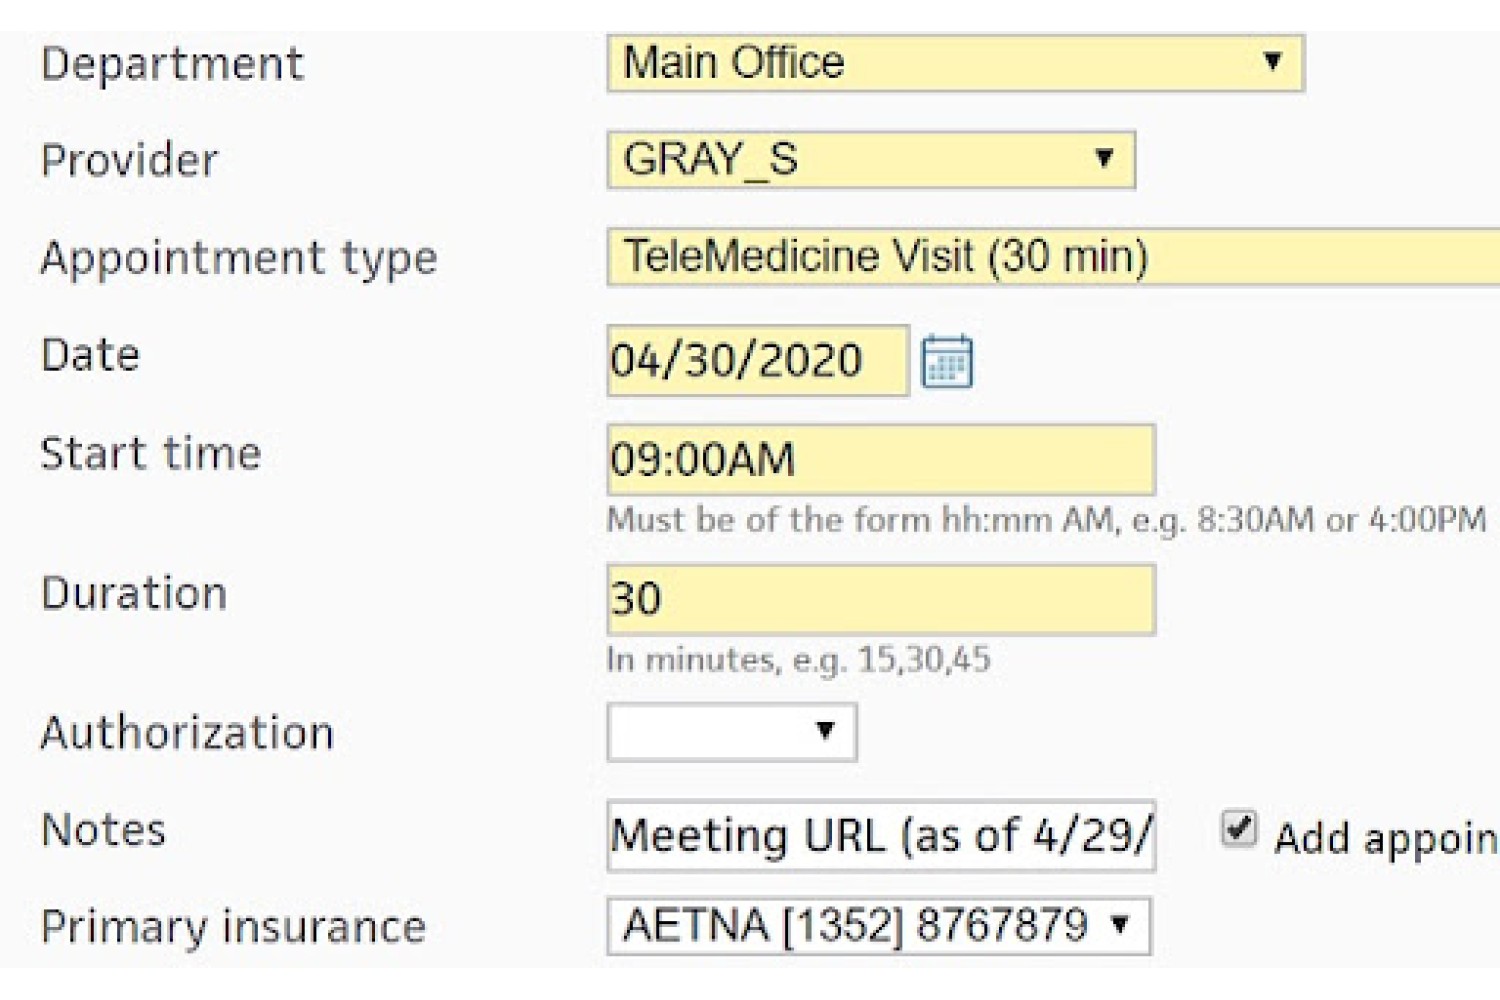Open the calendar date picker icon
1500x1000 pixels.
point(946,361)
